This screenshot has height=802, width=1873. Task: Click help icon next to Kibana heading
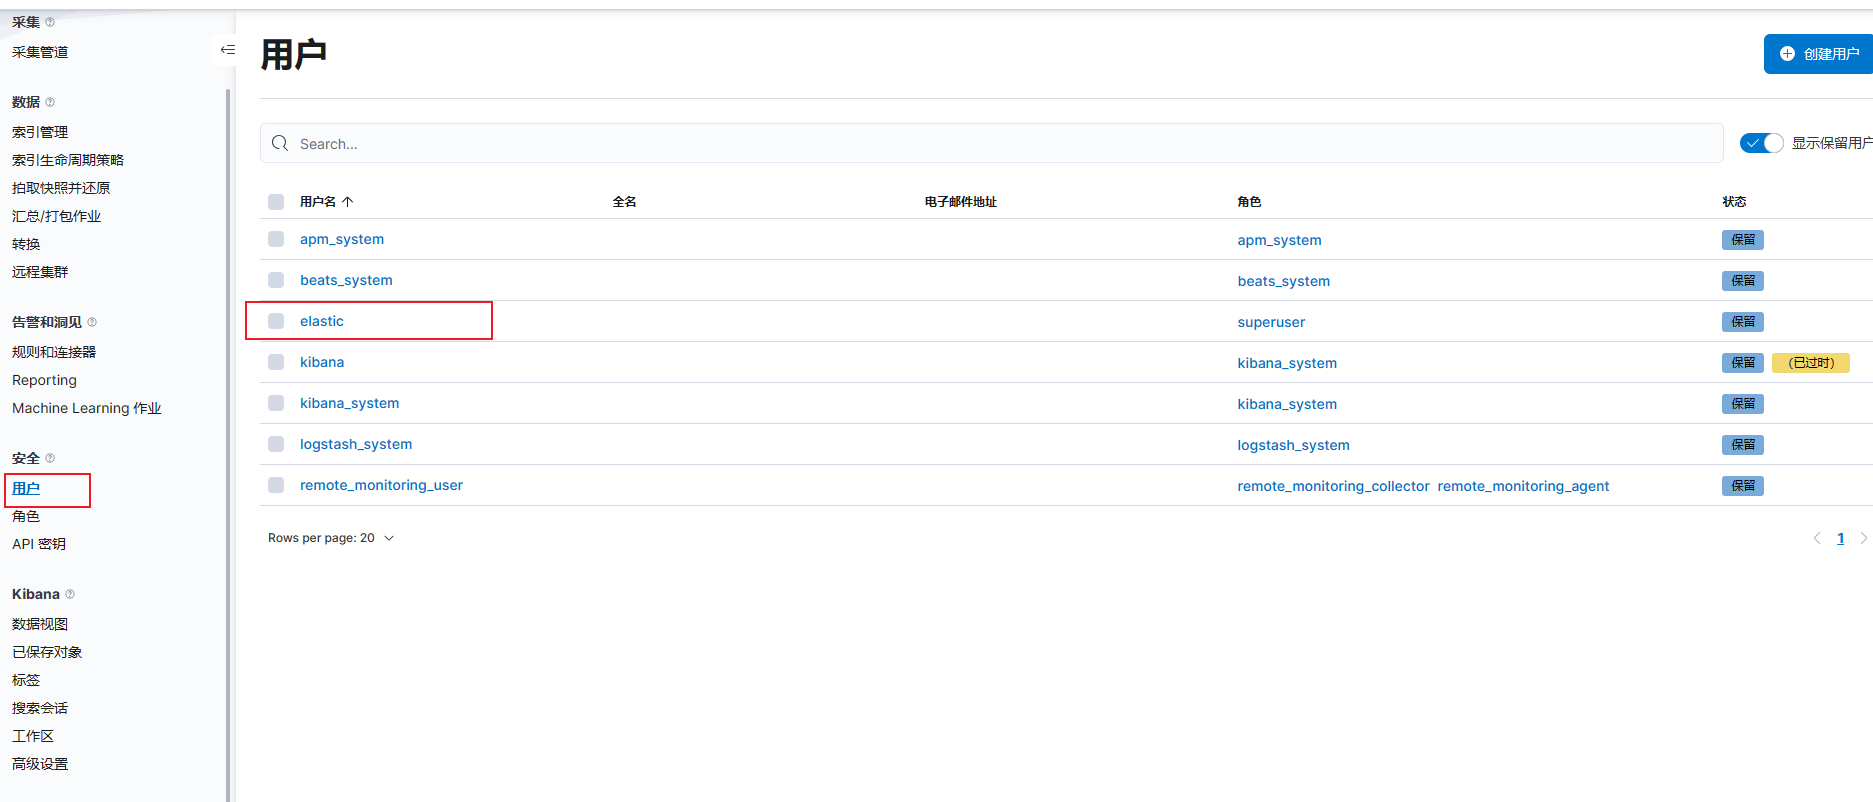click(x=70, y=594)
